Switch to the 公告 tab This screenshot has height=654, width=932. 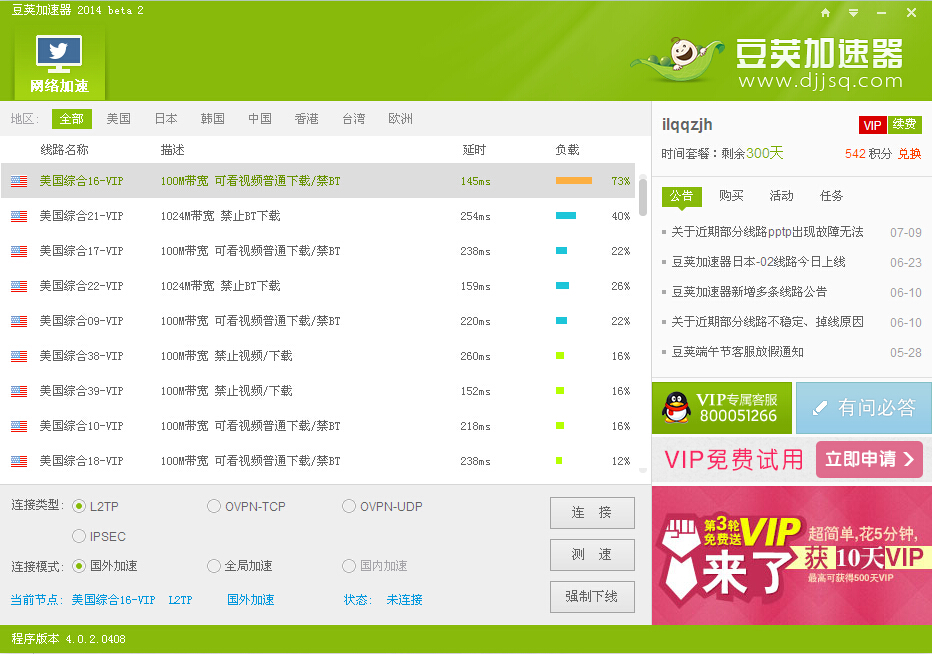(681, 196)
